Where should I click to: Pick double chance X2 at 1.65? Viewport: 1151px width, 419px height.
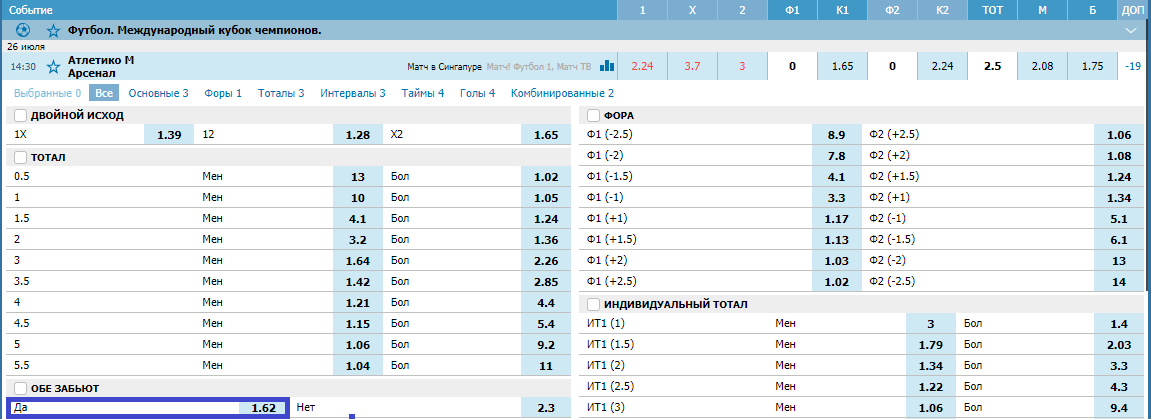545,135
